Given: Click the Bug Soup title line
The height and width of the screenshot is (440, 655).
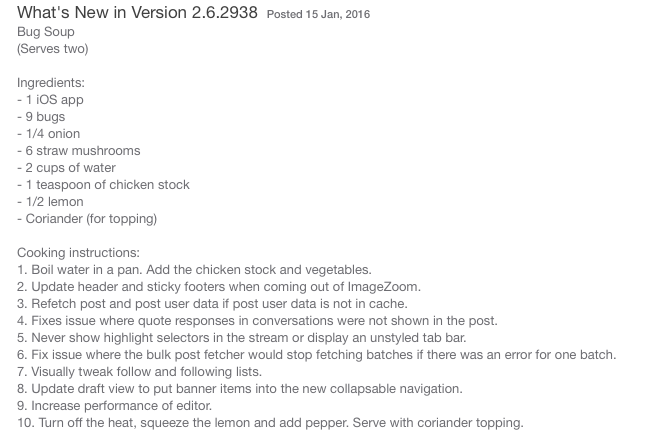Looking at the screenshot, I should click(46, 32).
